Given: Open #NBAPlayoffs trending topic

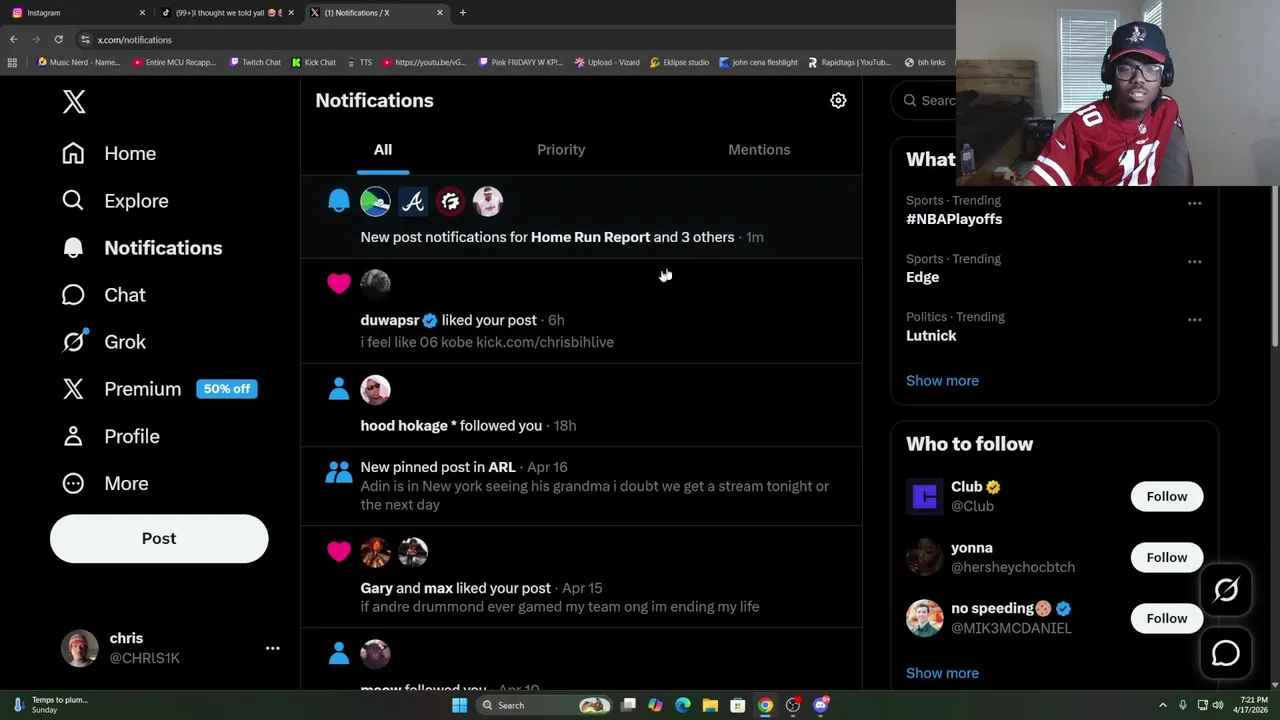Looking at the screenshot, I should (954, 219).
